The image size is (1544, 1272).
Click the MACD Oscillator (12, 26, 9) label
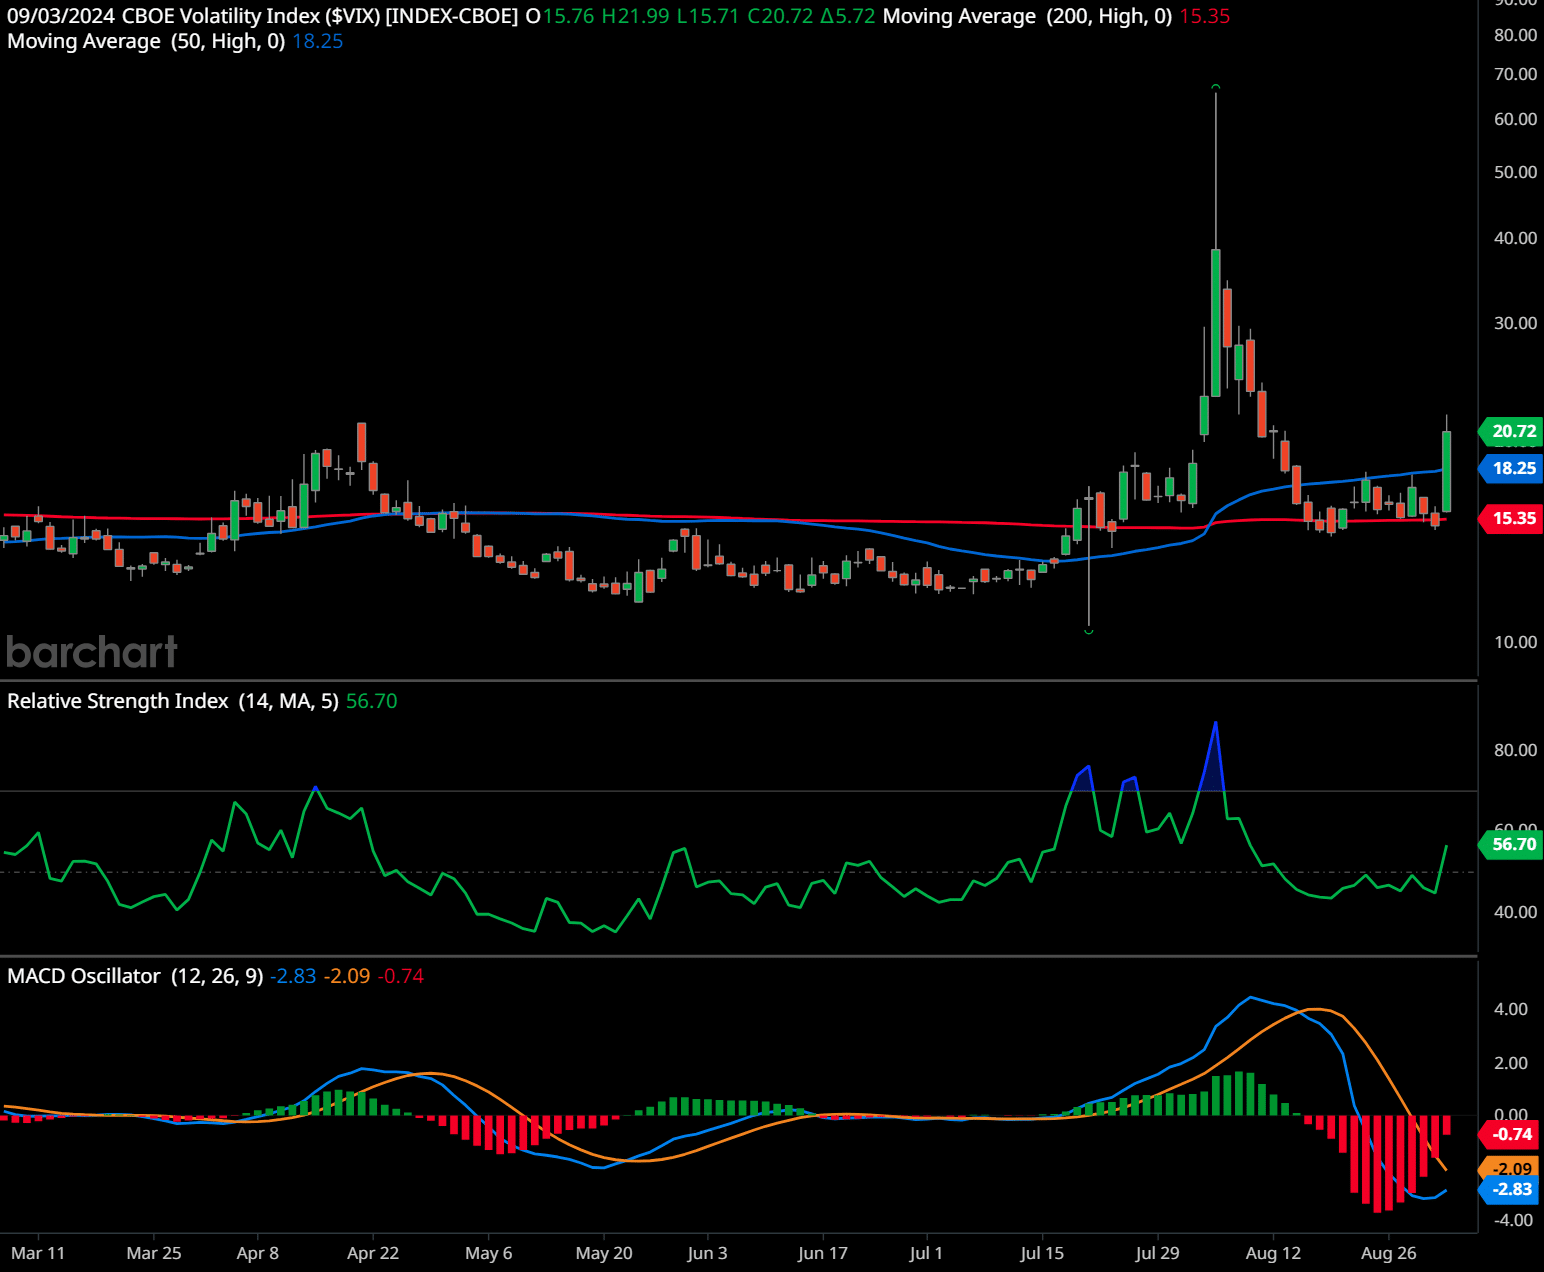(135, 976)
